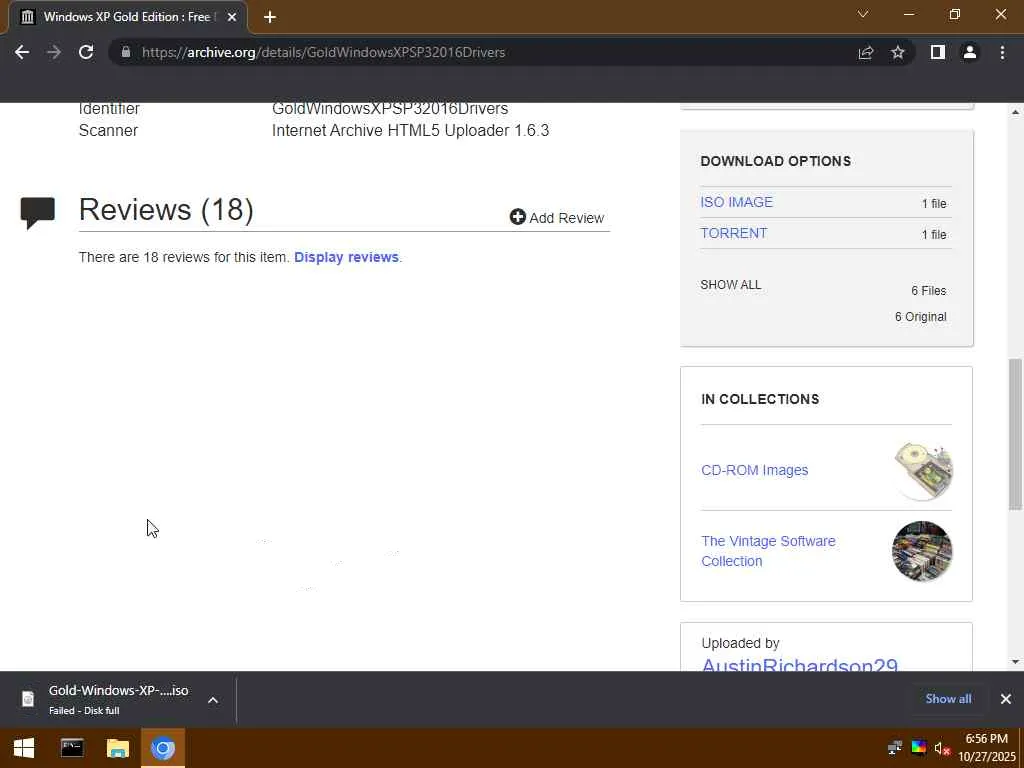Click the page vertical scrollbar thumb
Image resolution: width=1024 pixels, height=768 pixels.
[1015, 434]
